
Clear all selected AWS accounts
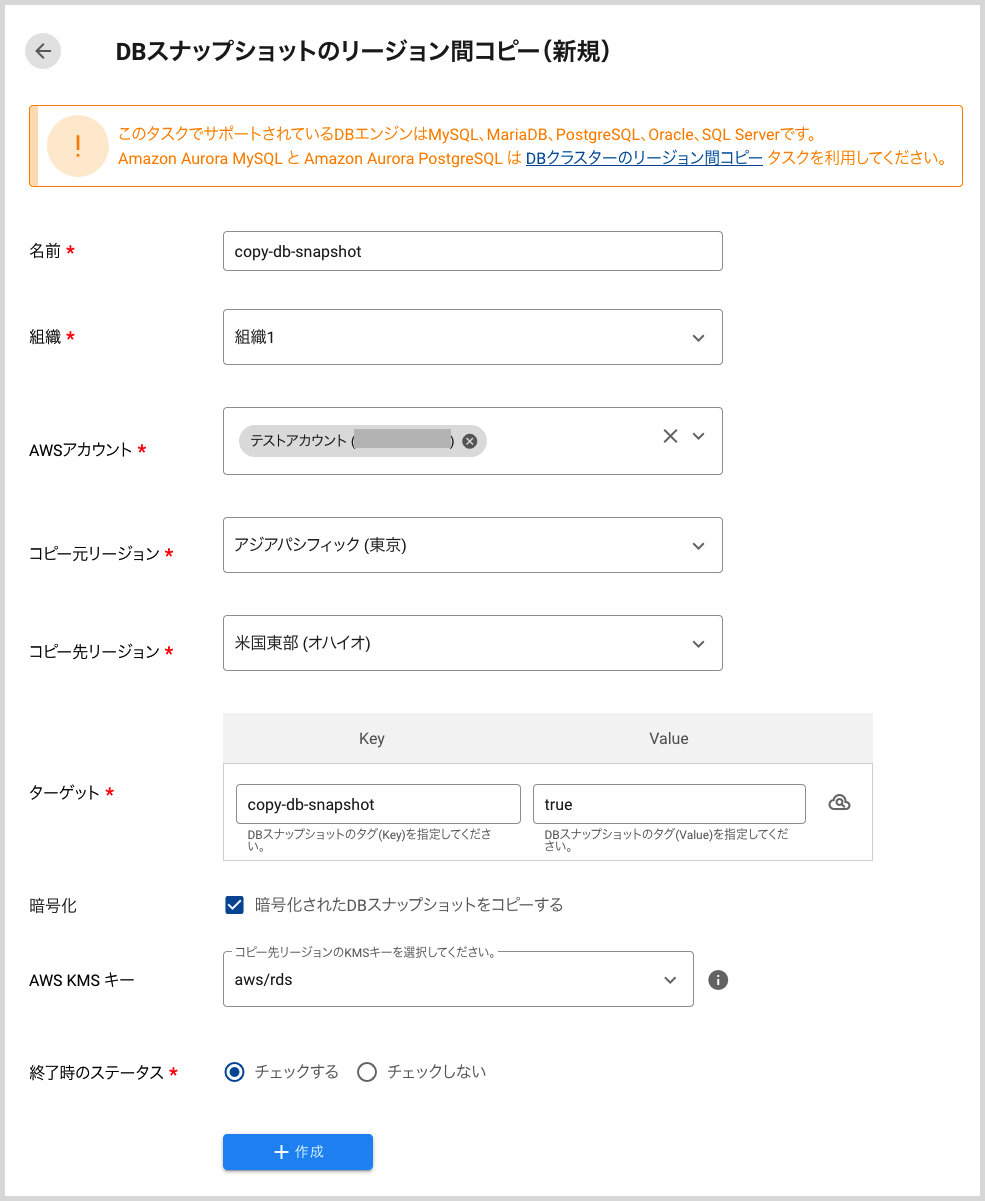pyautogui.click(x=670, y=436)
